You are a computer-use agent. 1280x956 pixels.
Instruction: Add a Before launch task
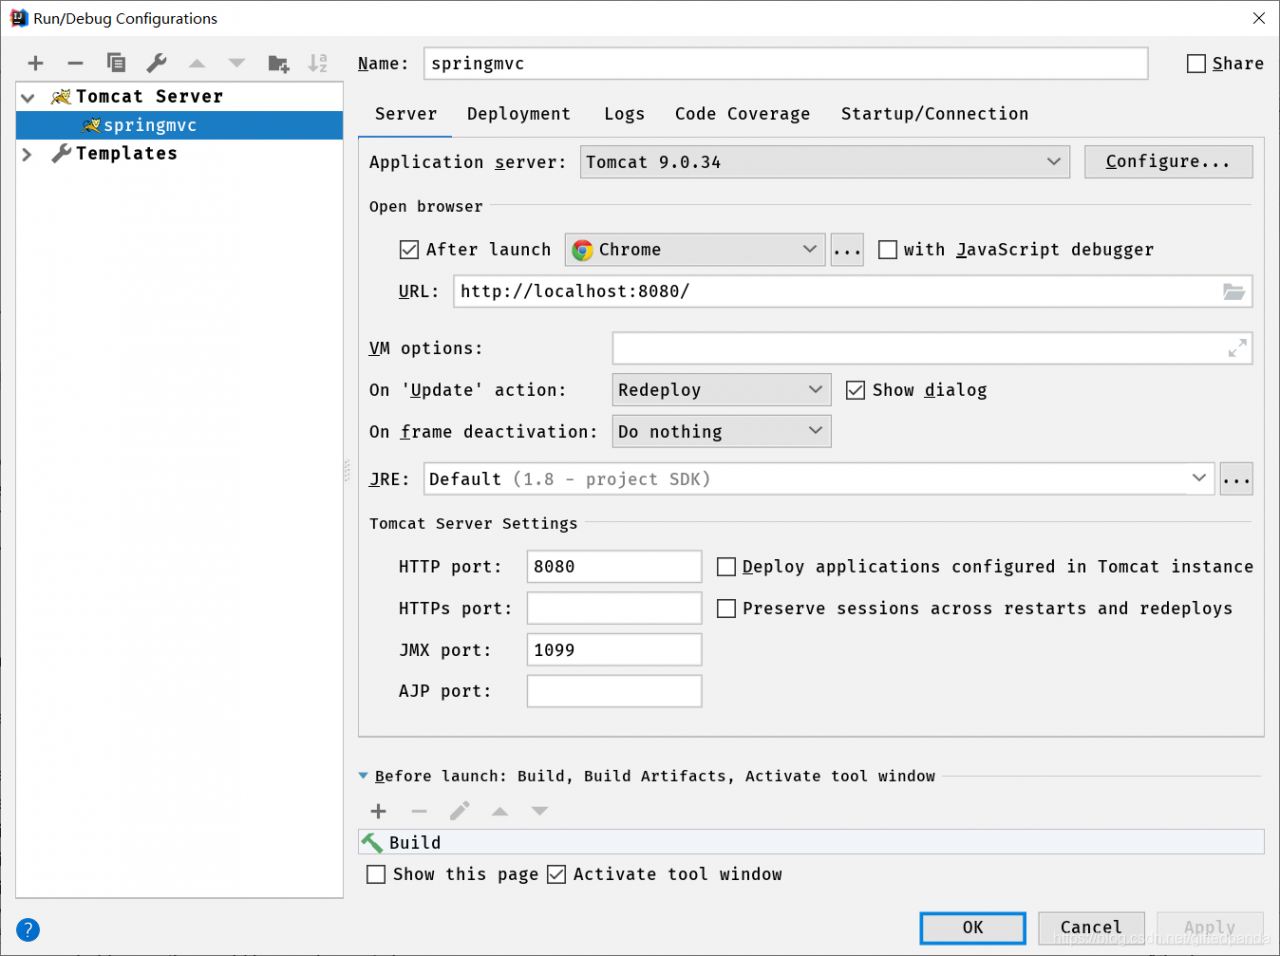(378, 811)
